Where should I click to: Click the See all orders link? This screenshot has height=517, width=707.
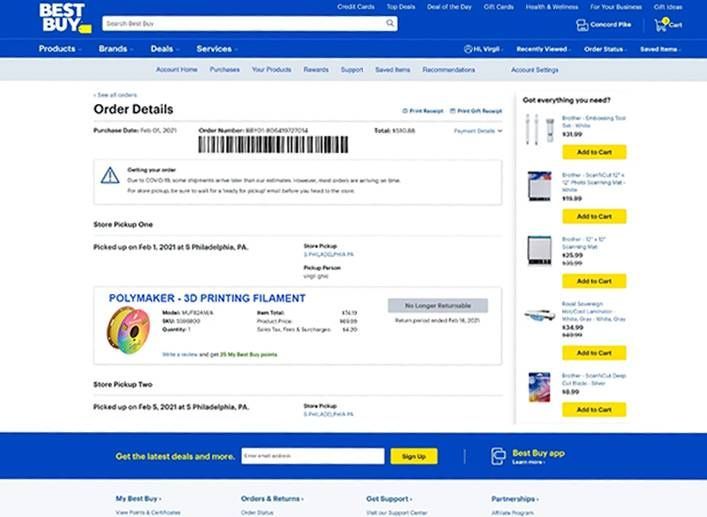click(115, 95)
